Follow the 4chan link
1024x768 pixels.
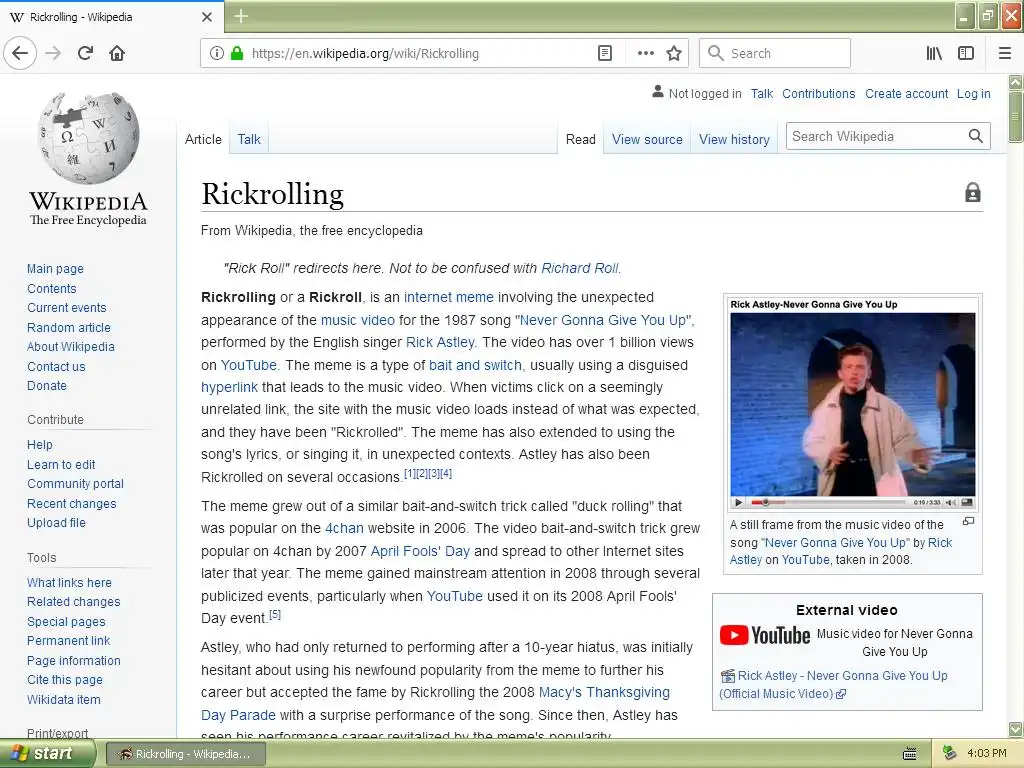point(344,528)
